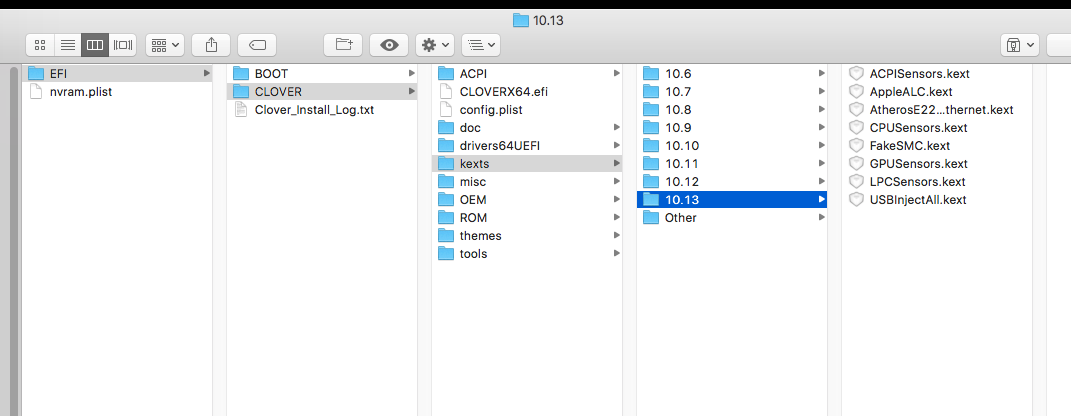Click the config.plist document icon
This screenshot has width=1071, height=416.
(445, 109)
